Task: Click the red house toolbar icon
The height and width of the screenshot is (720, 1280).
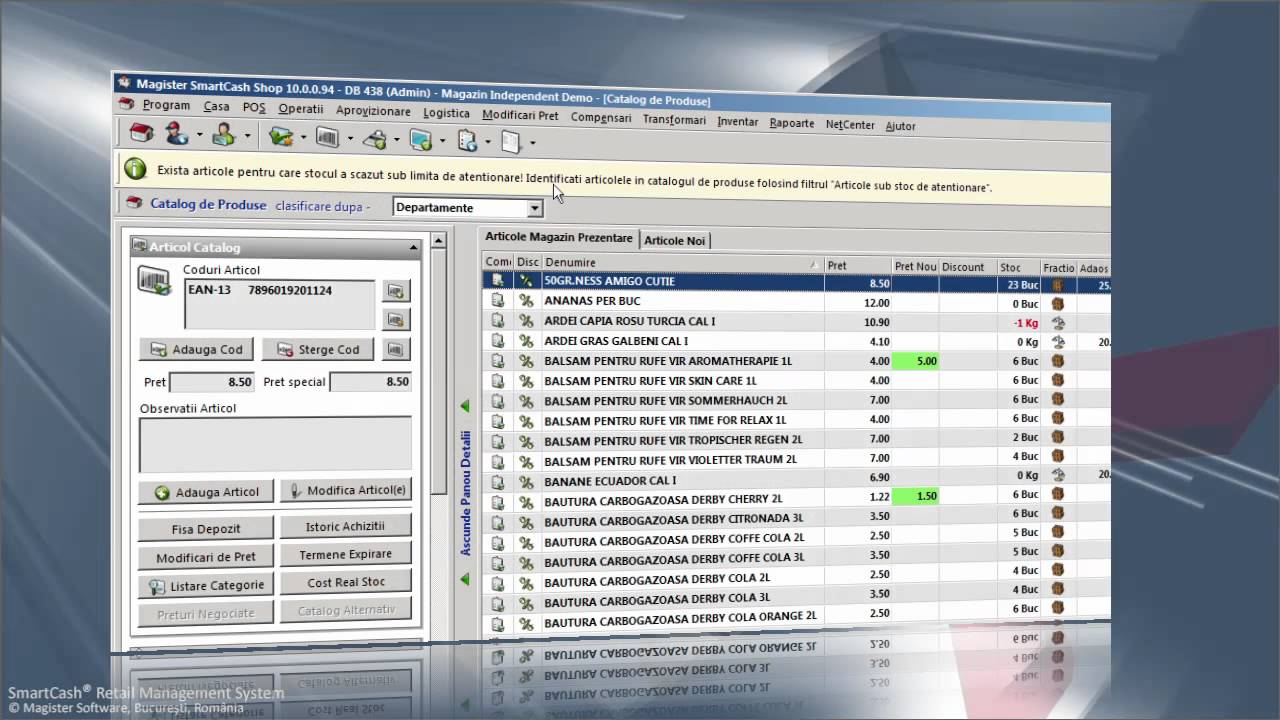Action: tap(141, 133)
